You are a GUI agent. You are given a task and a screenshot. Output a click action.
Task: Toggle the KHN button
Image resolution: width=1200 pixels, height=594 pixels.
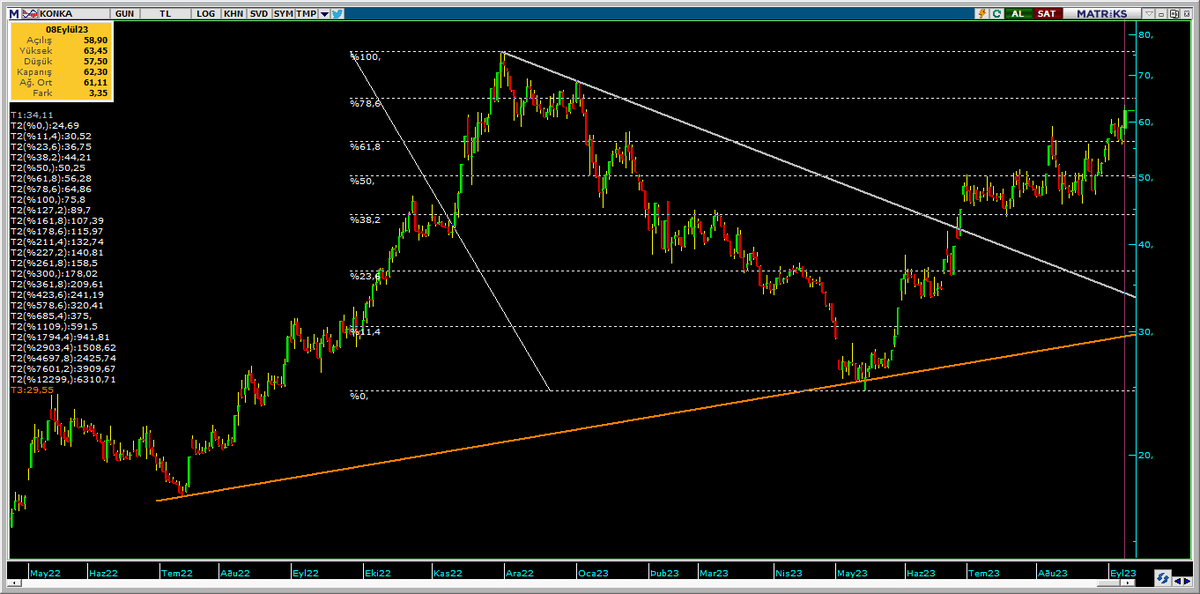coord(233,14)
